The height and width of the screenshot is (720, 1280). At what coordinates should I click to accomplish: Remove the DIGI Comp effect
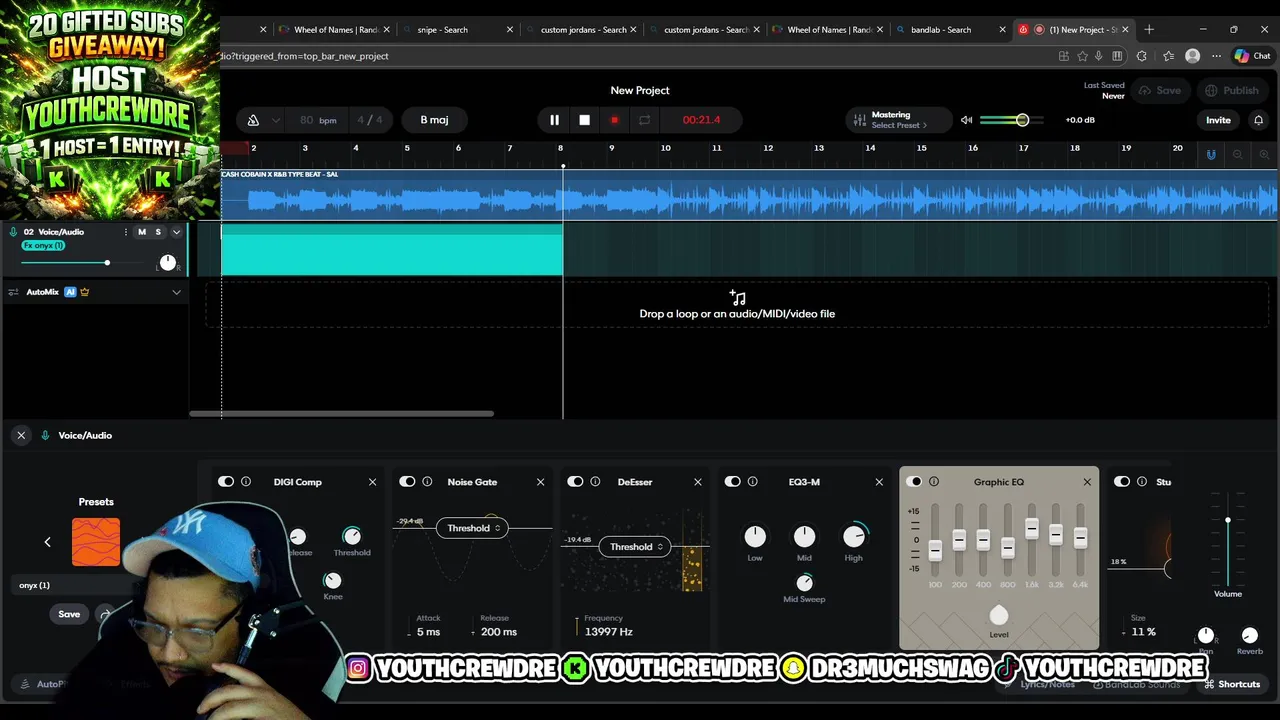372,482
